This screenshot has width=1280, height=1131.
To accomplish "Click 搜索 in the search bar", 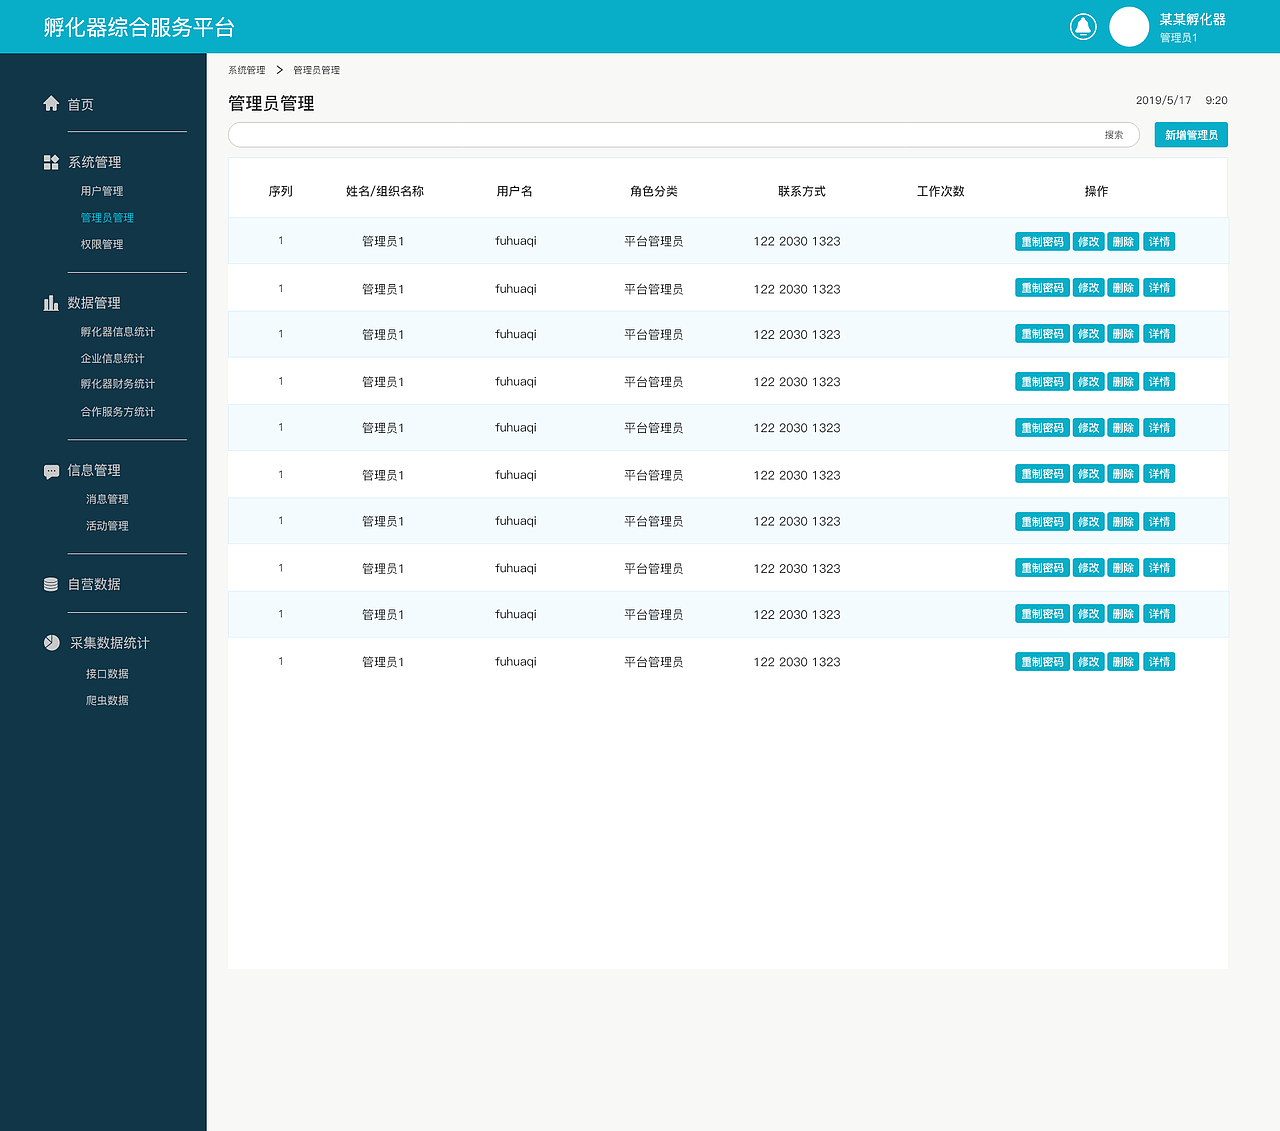I will (1114, 135).
